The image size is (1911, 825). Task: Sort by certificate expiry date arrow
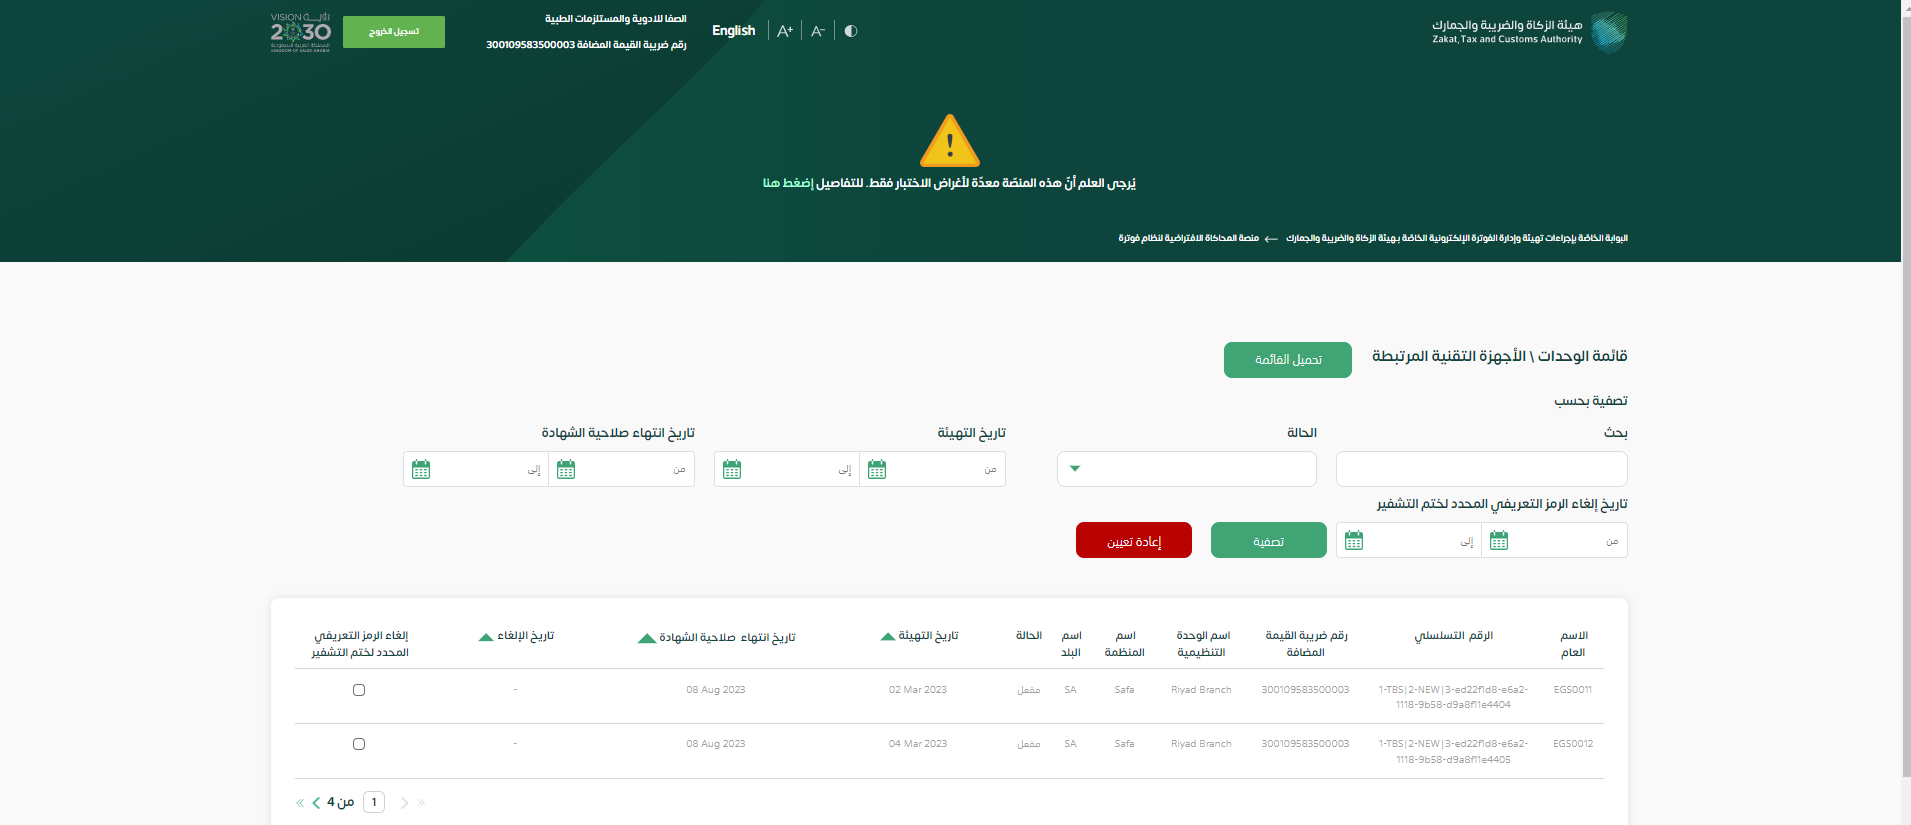[647, 638]
